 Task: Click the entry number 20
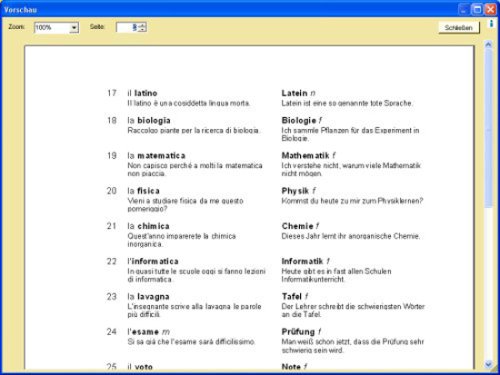(112, 191)
